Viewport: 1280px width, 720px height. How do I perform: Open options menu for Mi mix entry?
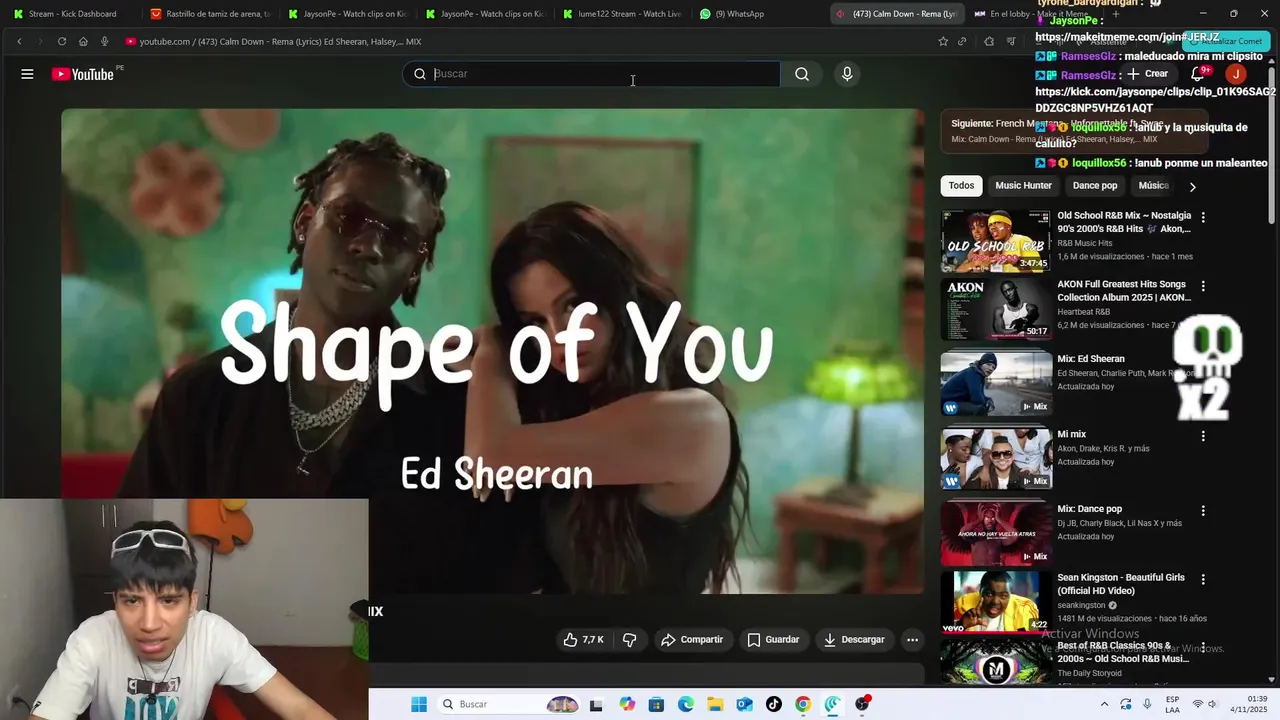(x=1203, y=436)
